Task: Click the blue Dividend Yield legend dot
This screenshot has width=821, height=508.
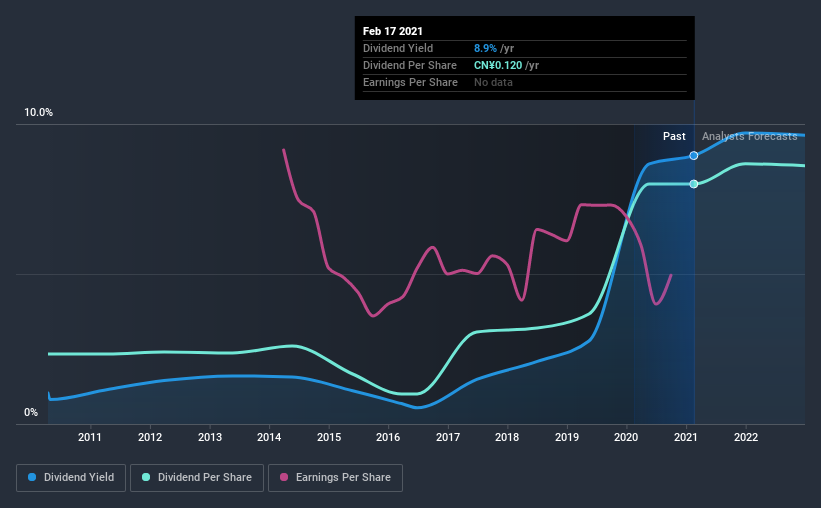Action: pyautogui.click(x=32, y=477)
